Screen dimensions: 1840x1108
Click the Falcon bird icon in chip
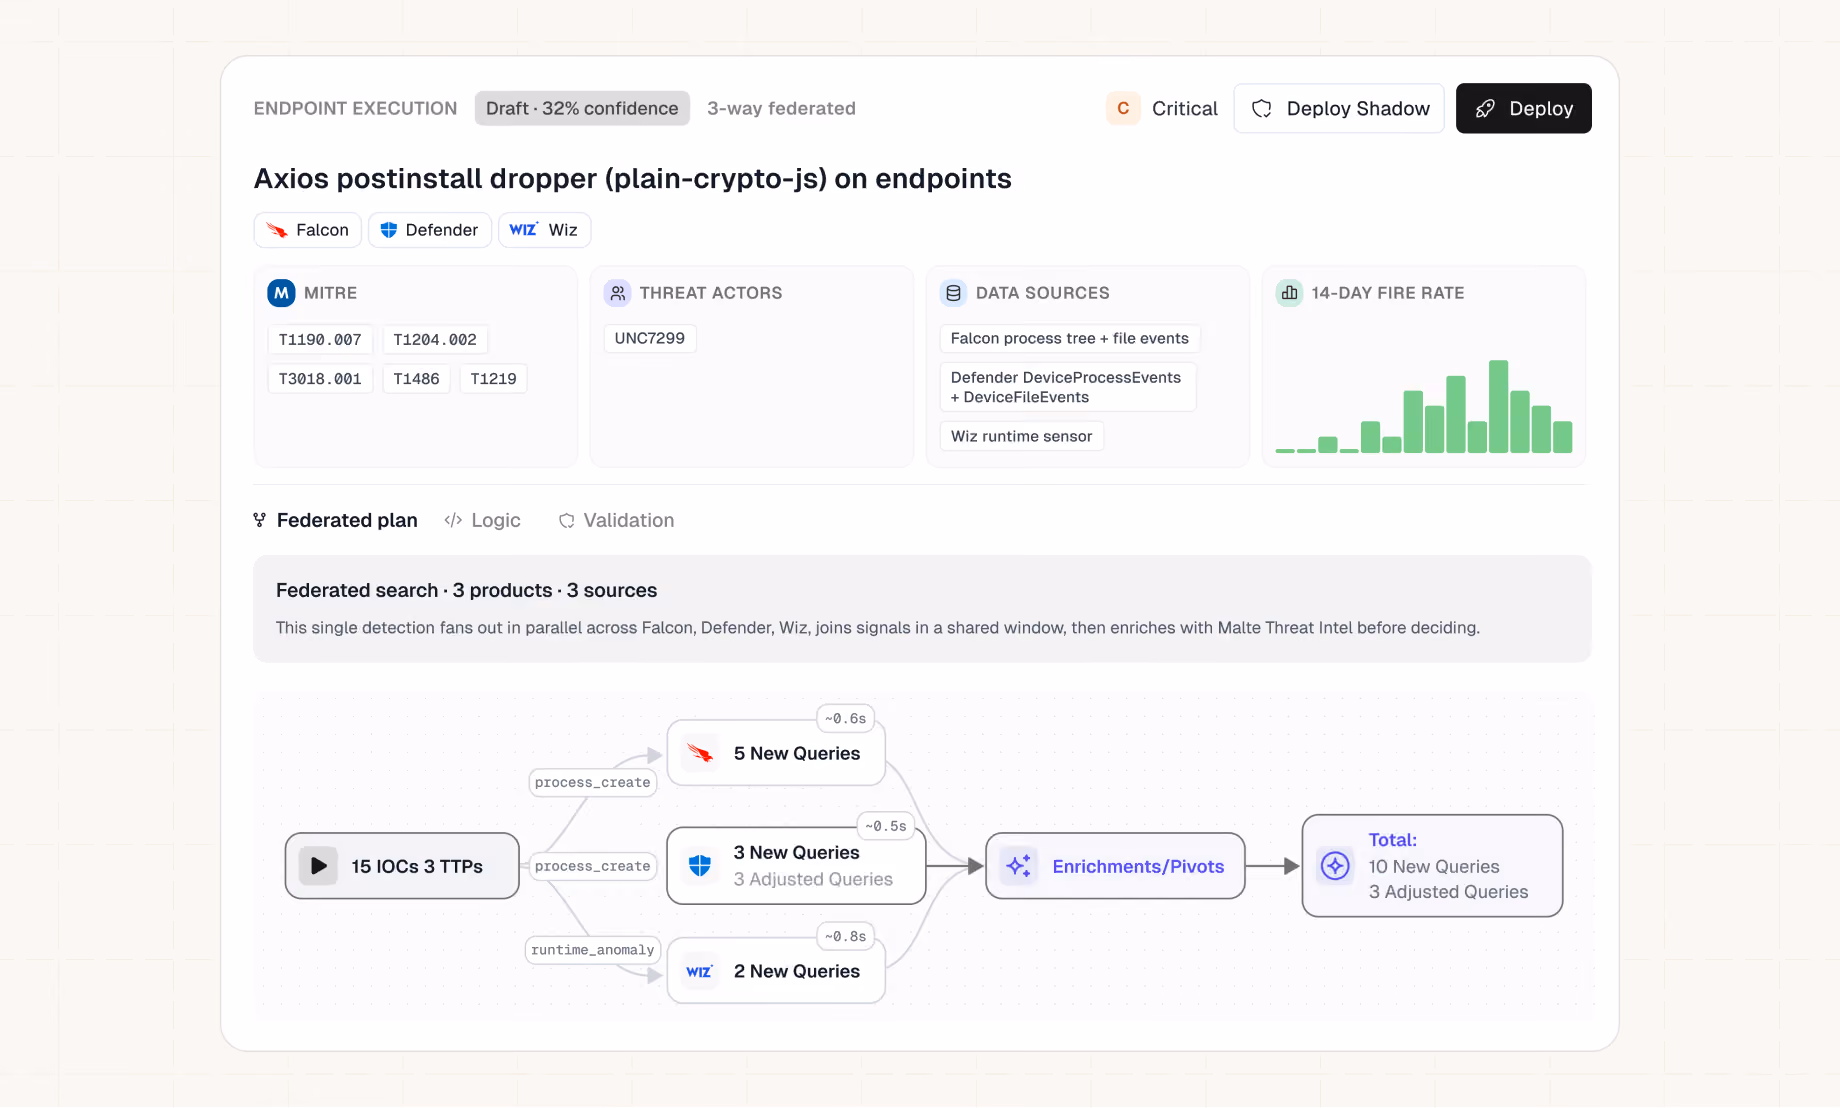(277, 230)
